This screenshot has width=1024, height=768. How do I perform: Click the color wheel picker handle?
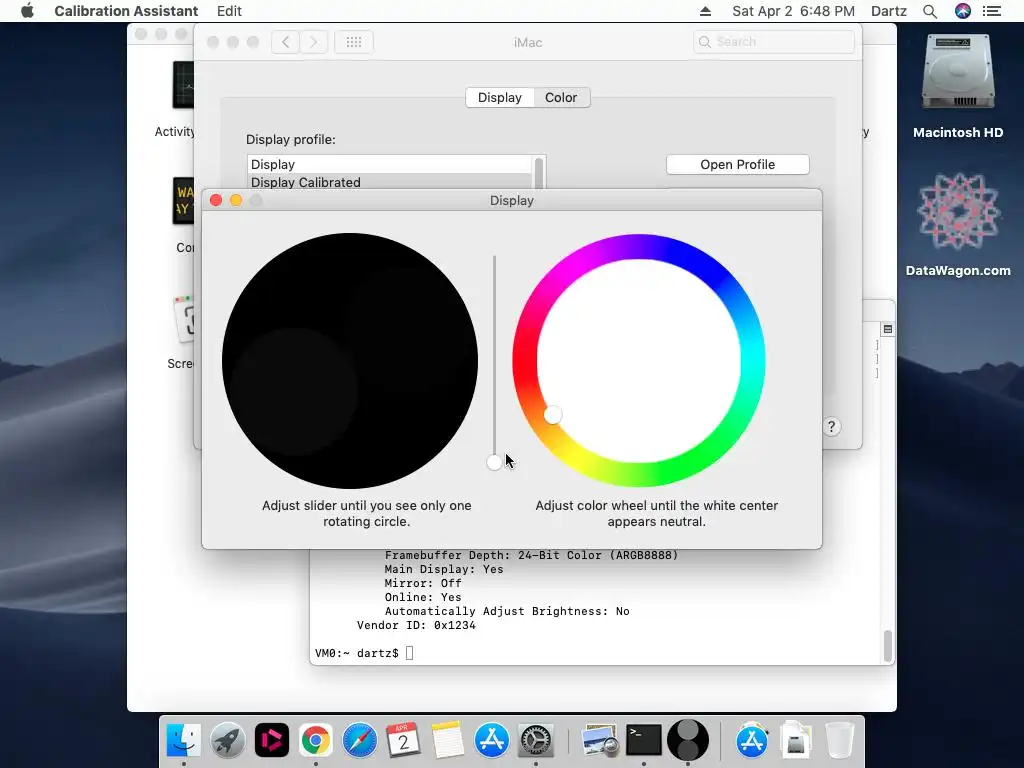coord(552,415)
